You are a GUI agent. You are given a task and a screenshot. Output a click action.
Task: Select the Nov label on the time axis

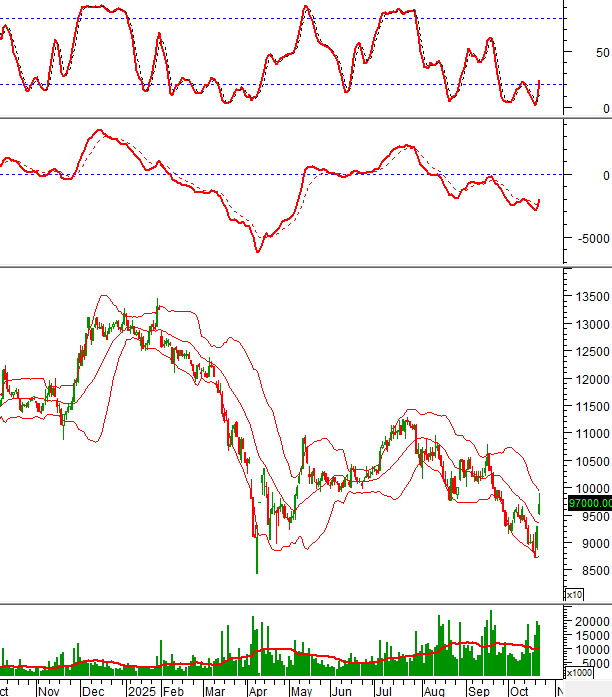[x=49, y=689]
